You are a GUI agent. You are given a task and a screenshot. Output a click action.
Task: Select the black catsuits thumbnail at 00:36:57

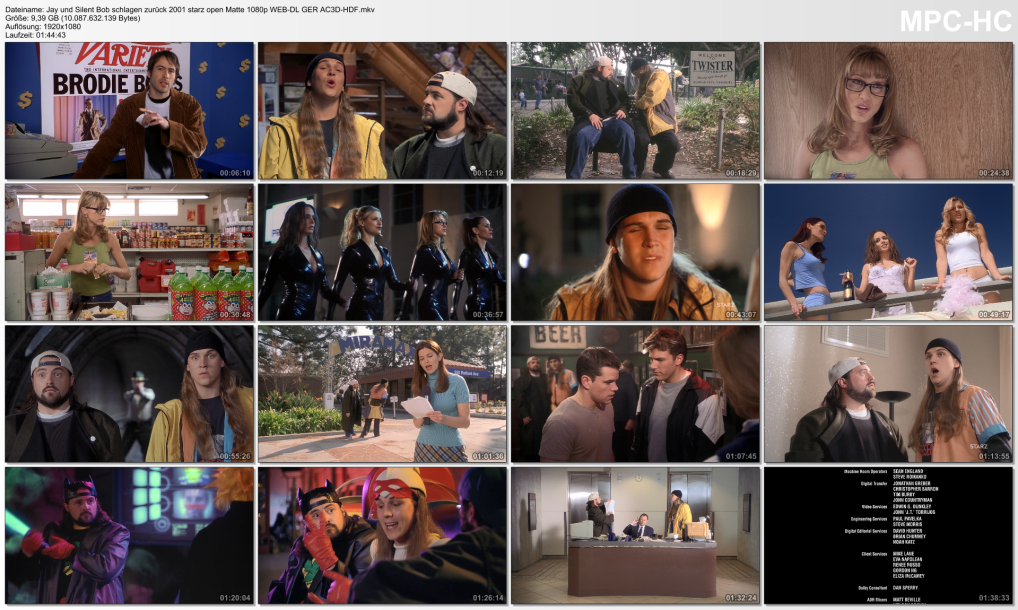click(382, 252)
